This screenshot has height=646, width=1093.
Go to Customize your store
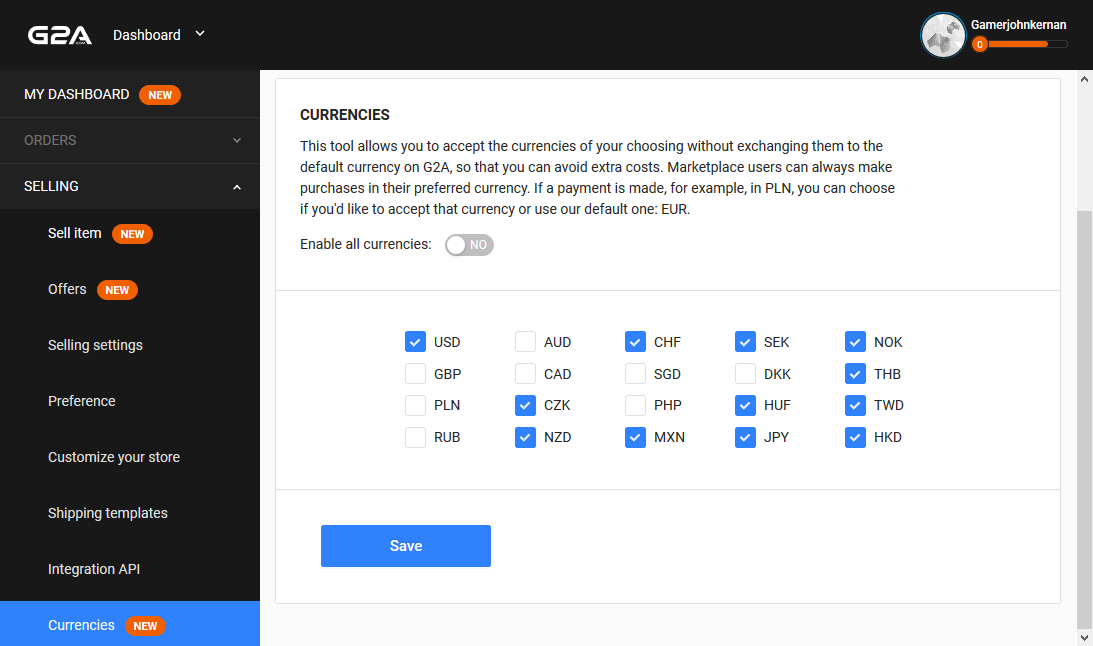tap(114, 457)
